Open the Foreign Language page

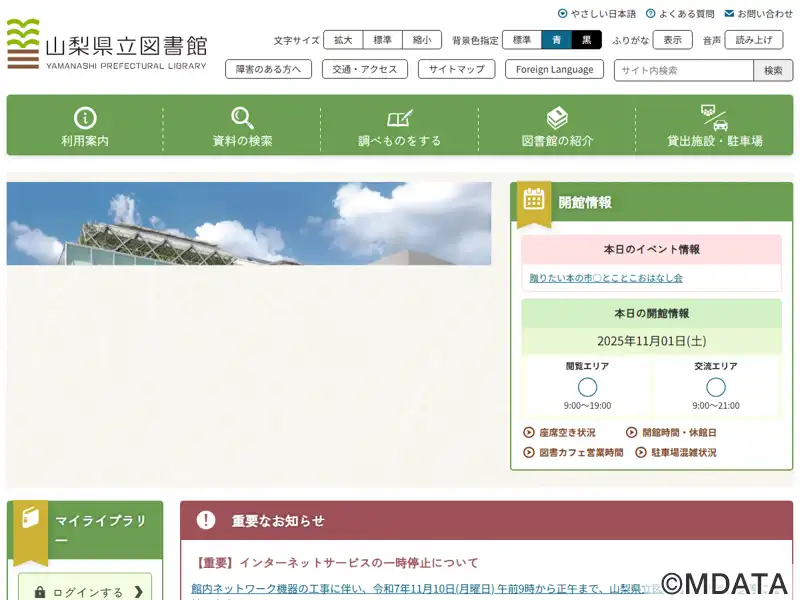coord(554,70)
